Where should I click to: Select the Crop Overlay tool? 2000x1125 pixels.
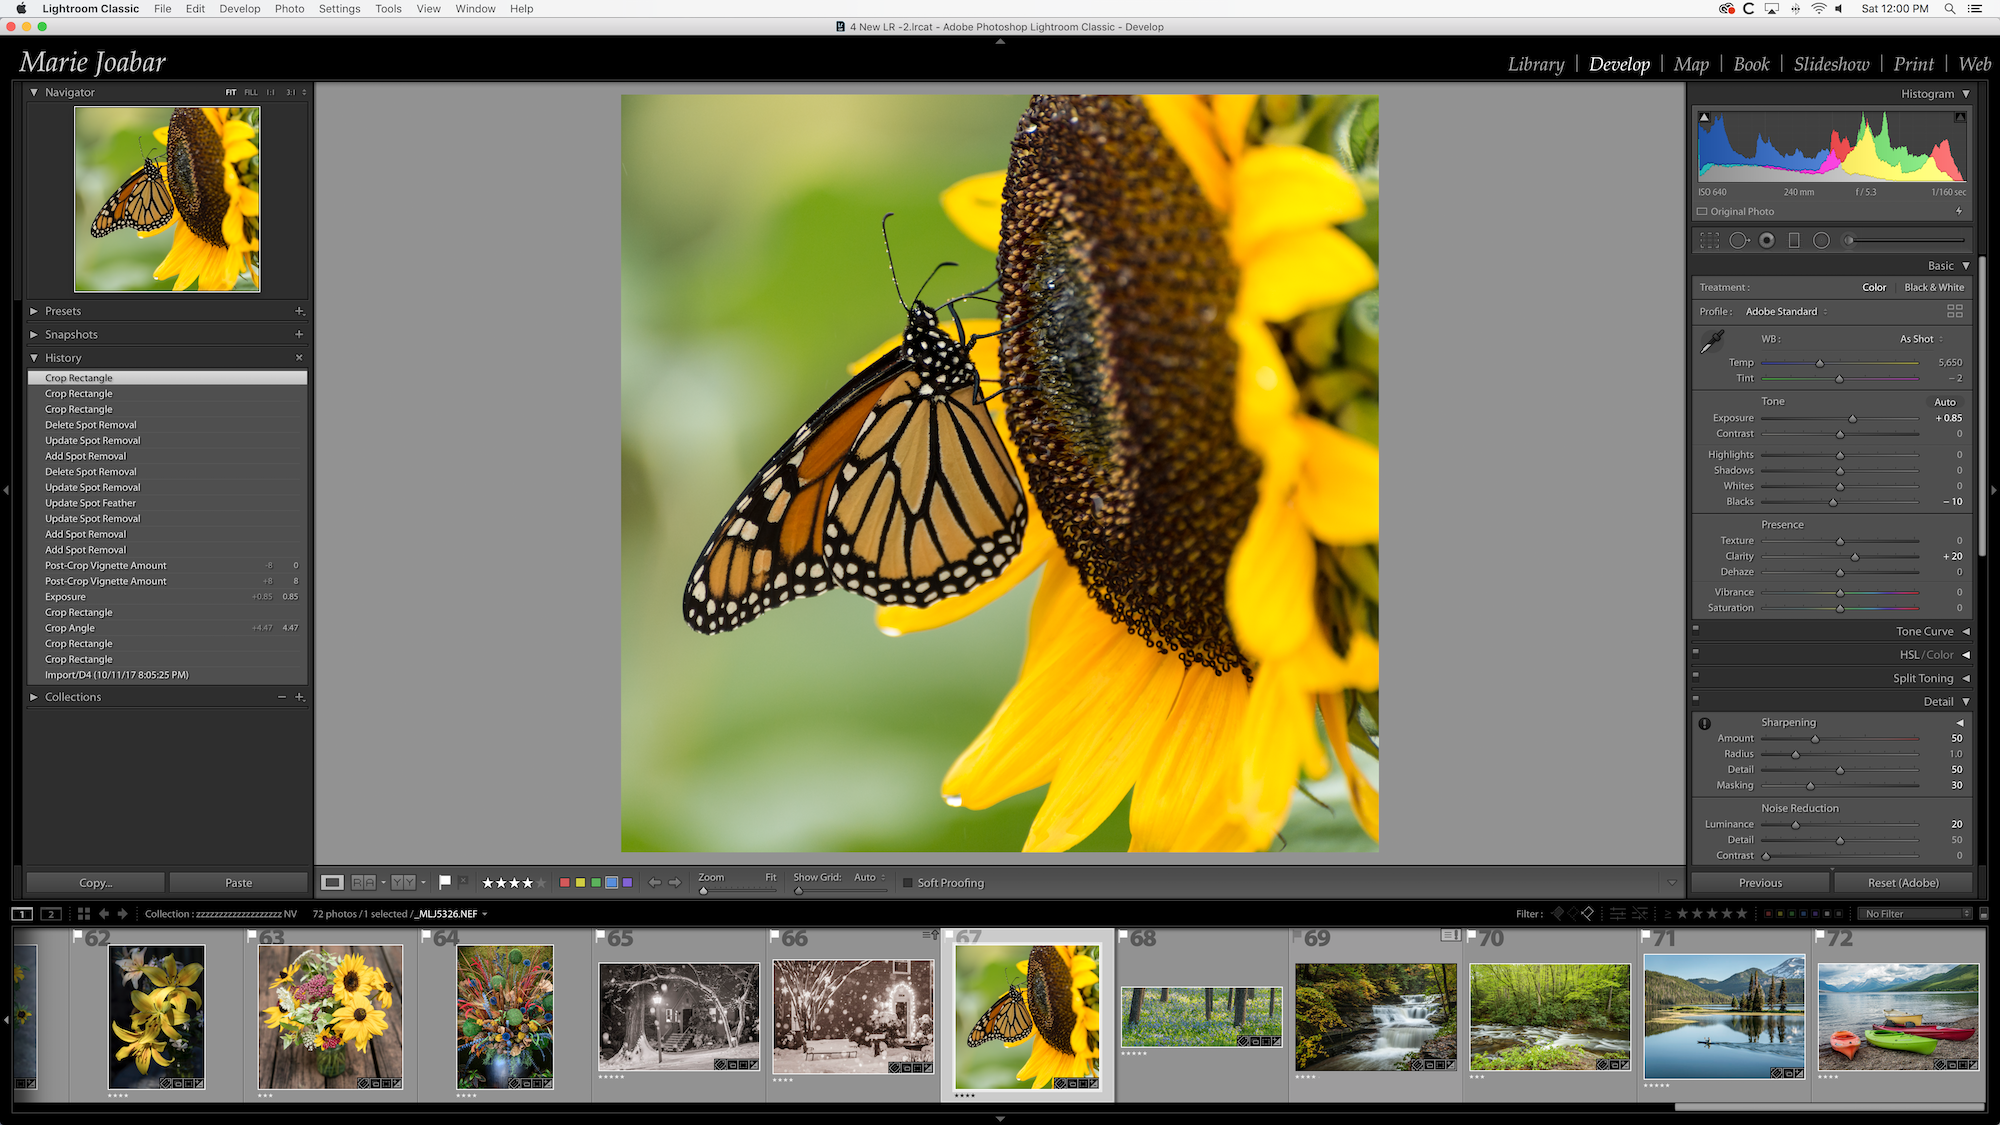pyautogui.click(x=1710, y=240)
